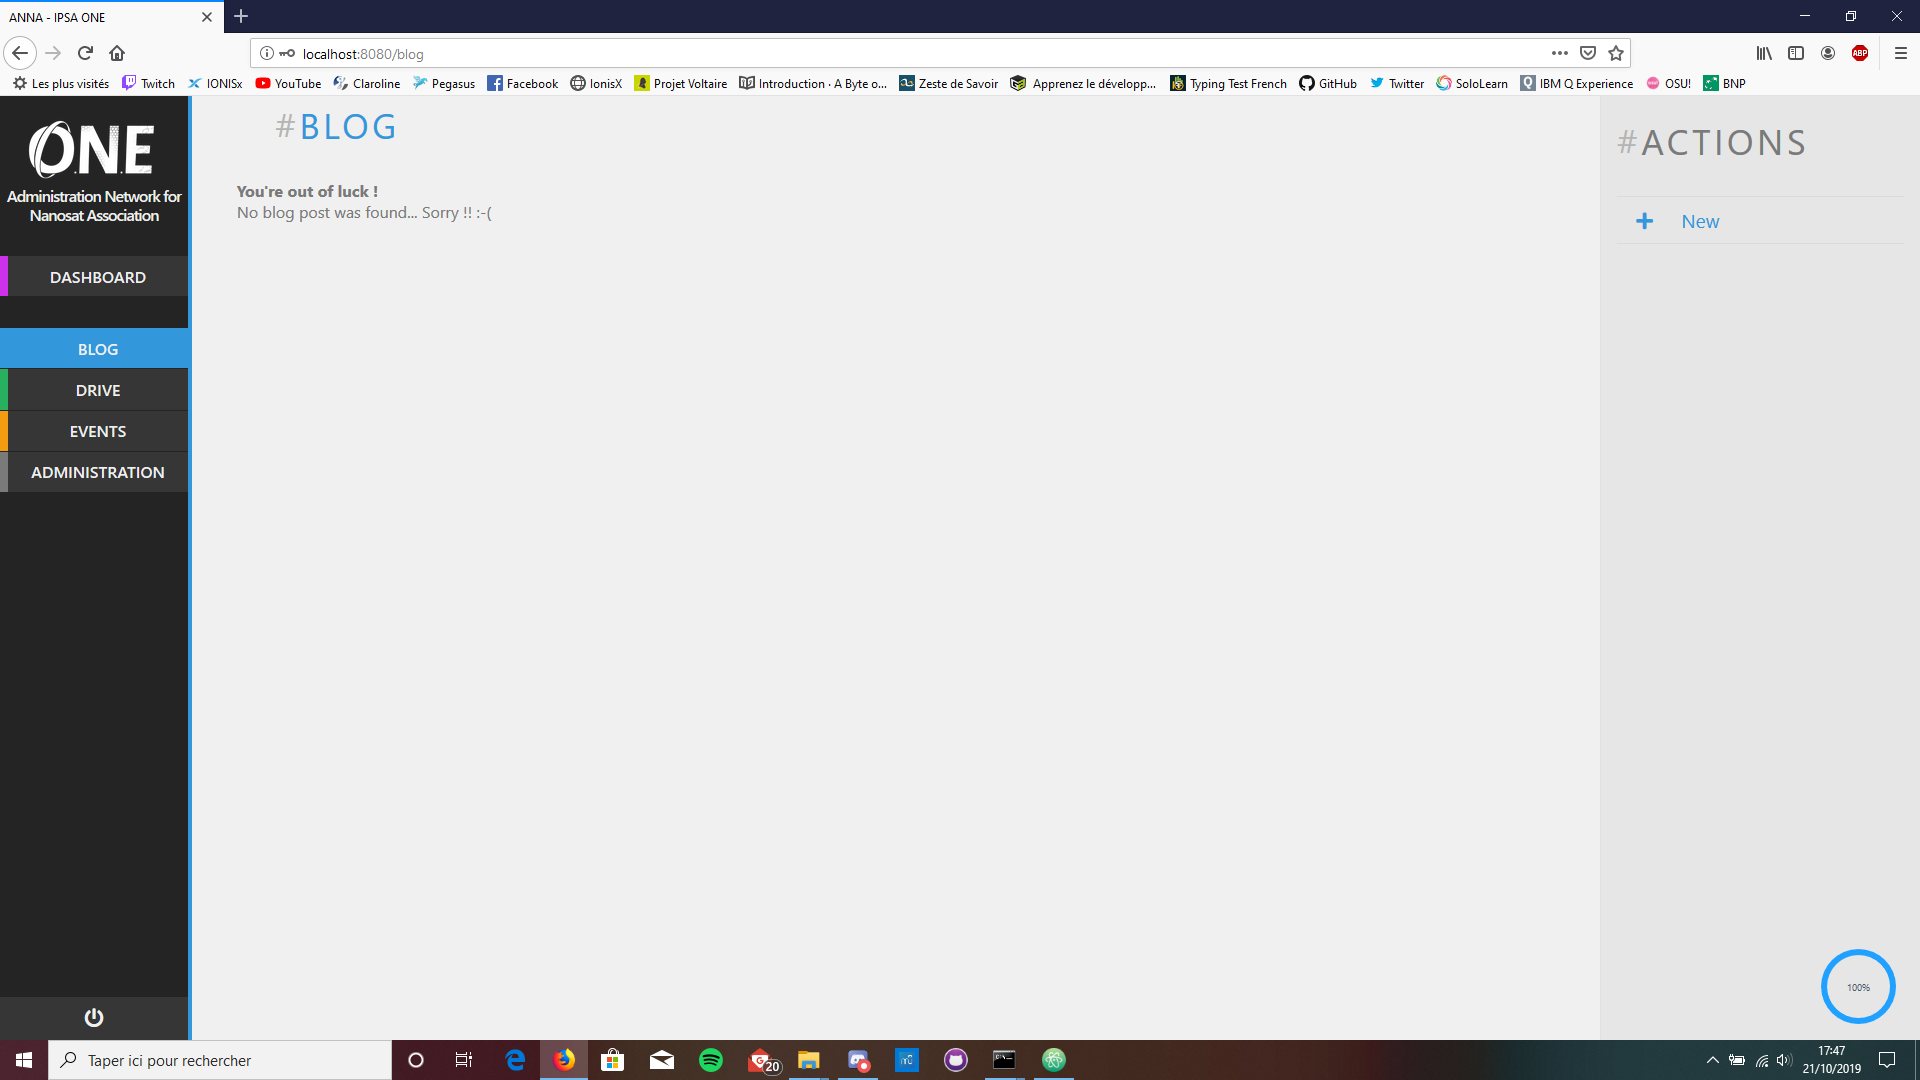This screenshot has width=1920, height=1080.
Task: Open a new browser tab
Action: pos(241,17)
